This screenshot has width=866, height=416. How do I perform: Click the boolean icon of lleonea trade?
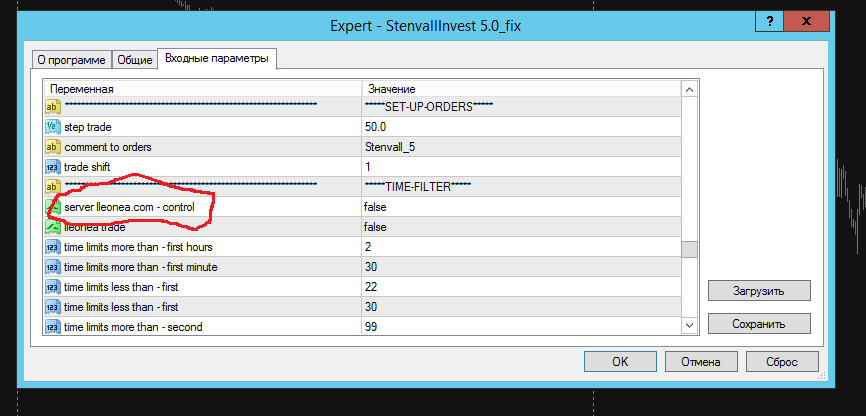point(52,227)
